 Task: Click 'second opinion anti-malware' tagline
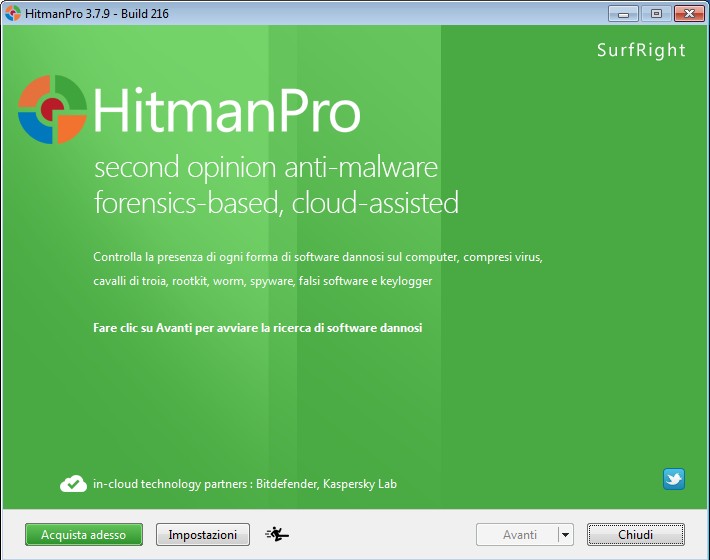click(x=266, y=168)
